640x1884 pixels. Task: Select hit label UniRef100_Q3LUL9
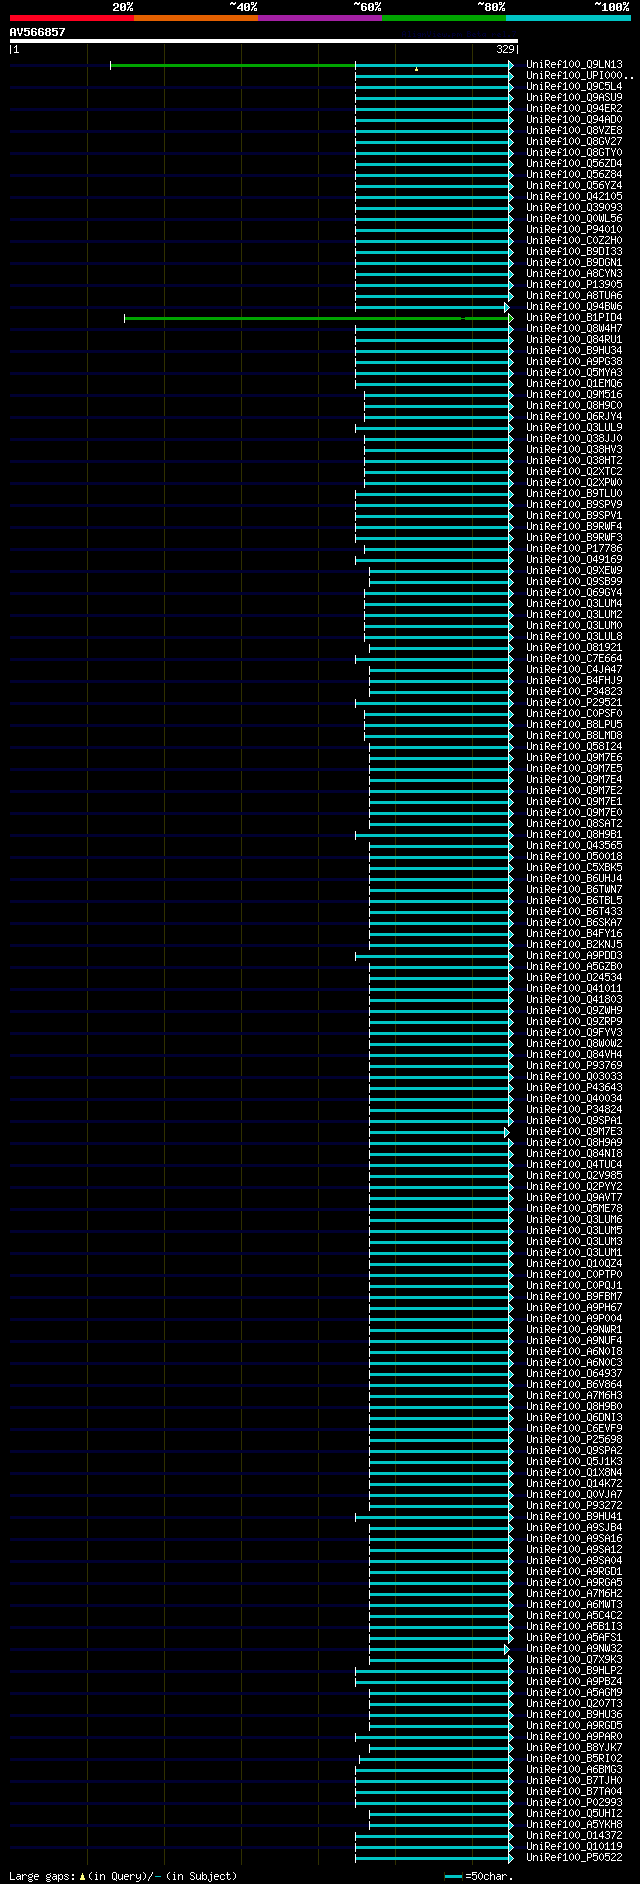[x=574, y=428]
